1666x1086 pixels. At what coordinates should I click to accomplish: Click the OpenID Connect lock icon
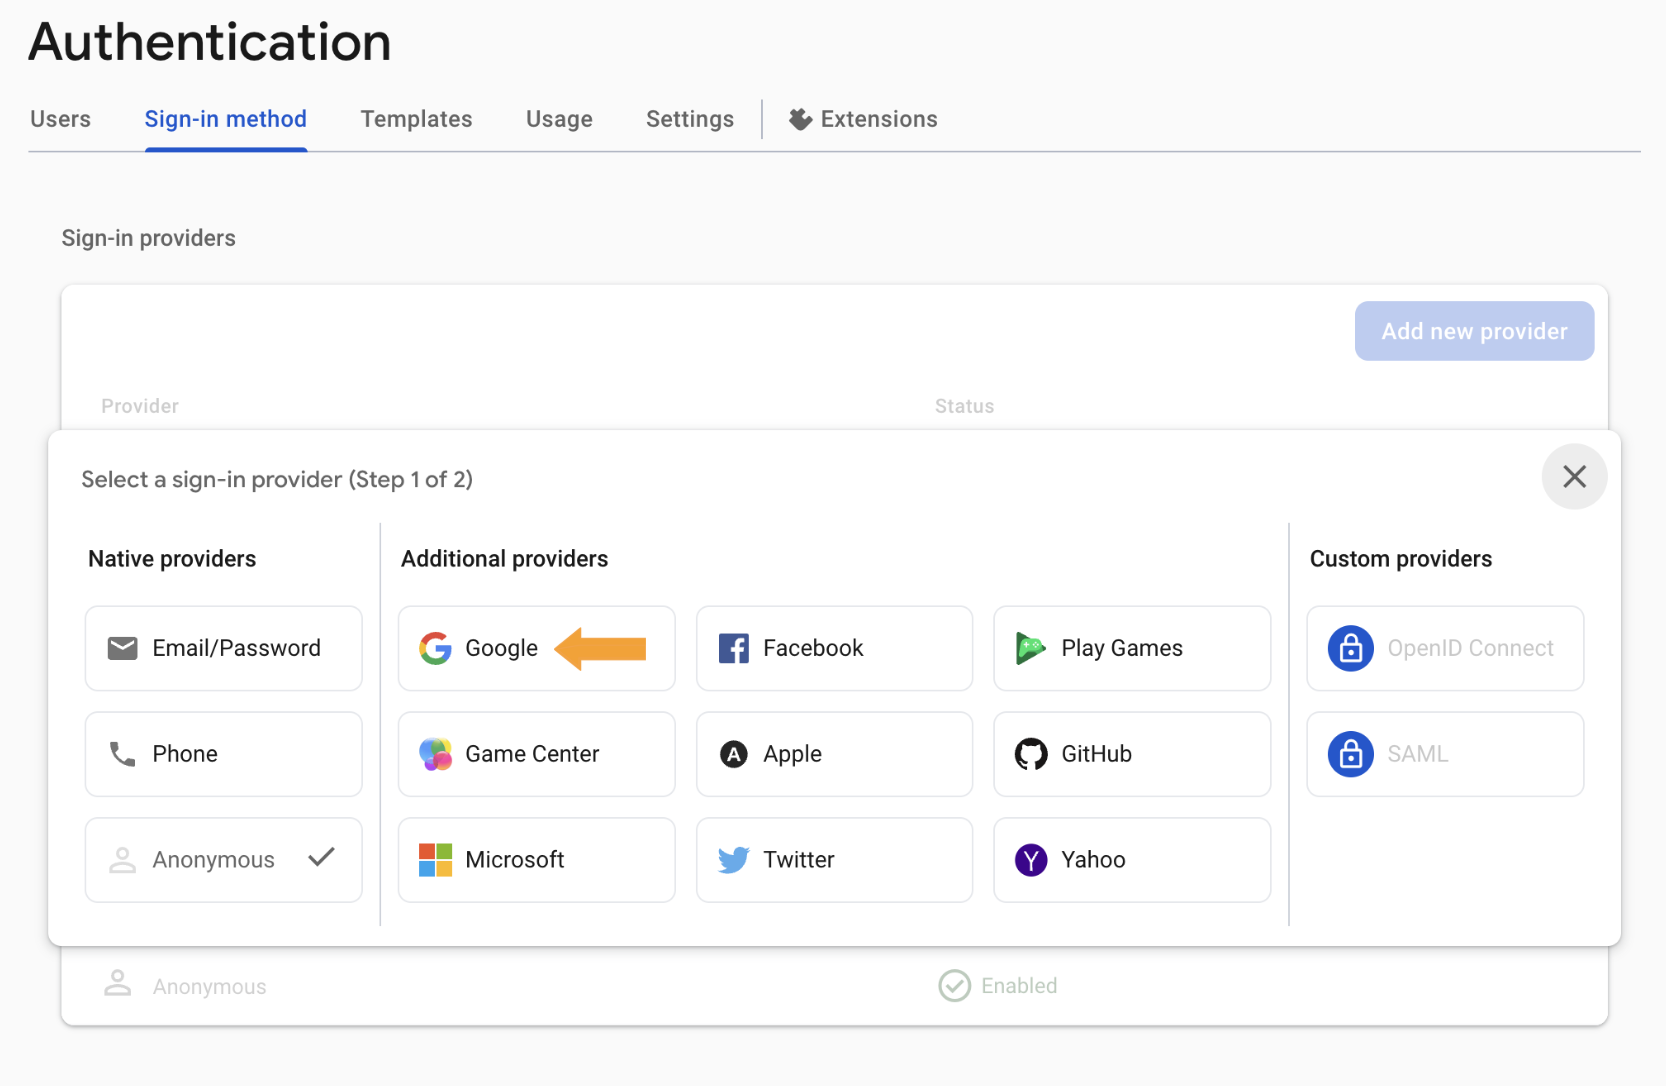pyautogui.click(x=1351, y=648)
